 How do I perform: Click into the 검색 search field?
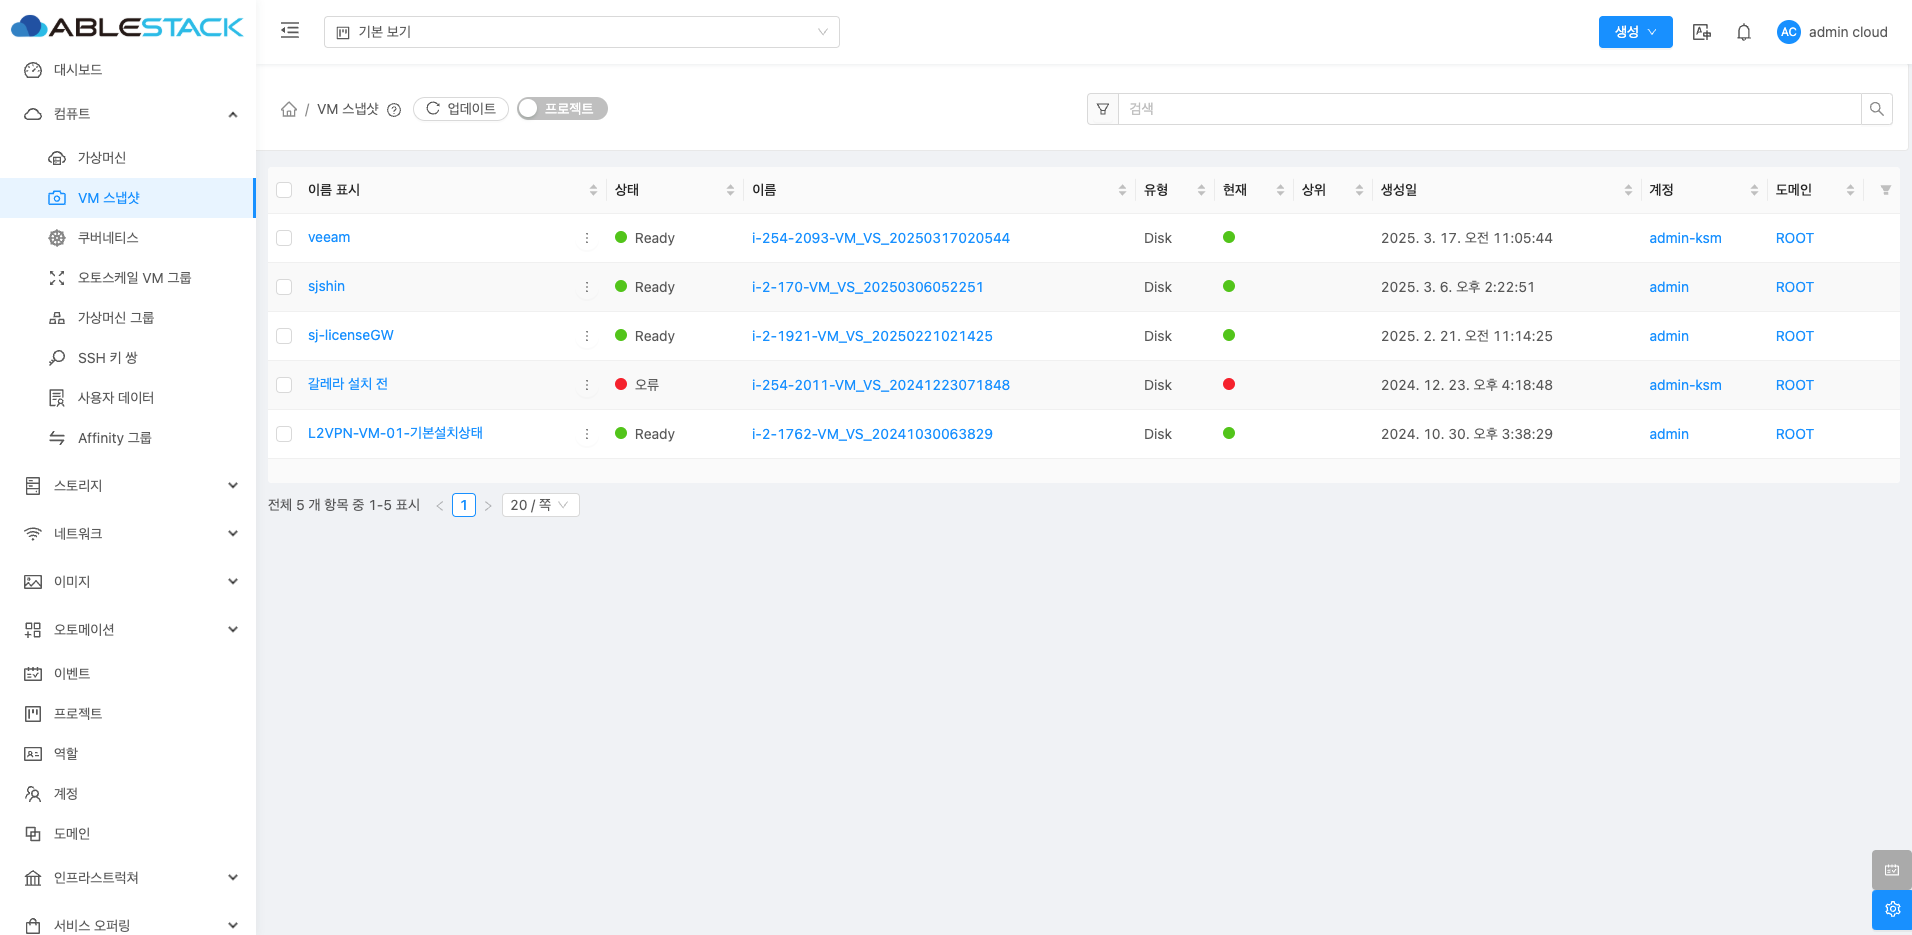1488,109
